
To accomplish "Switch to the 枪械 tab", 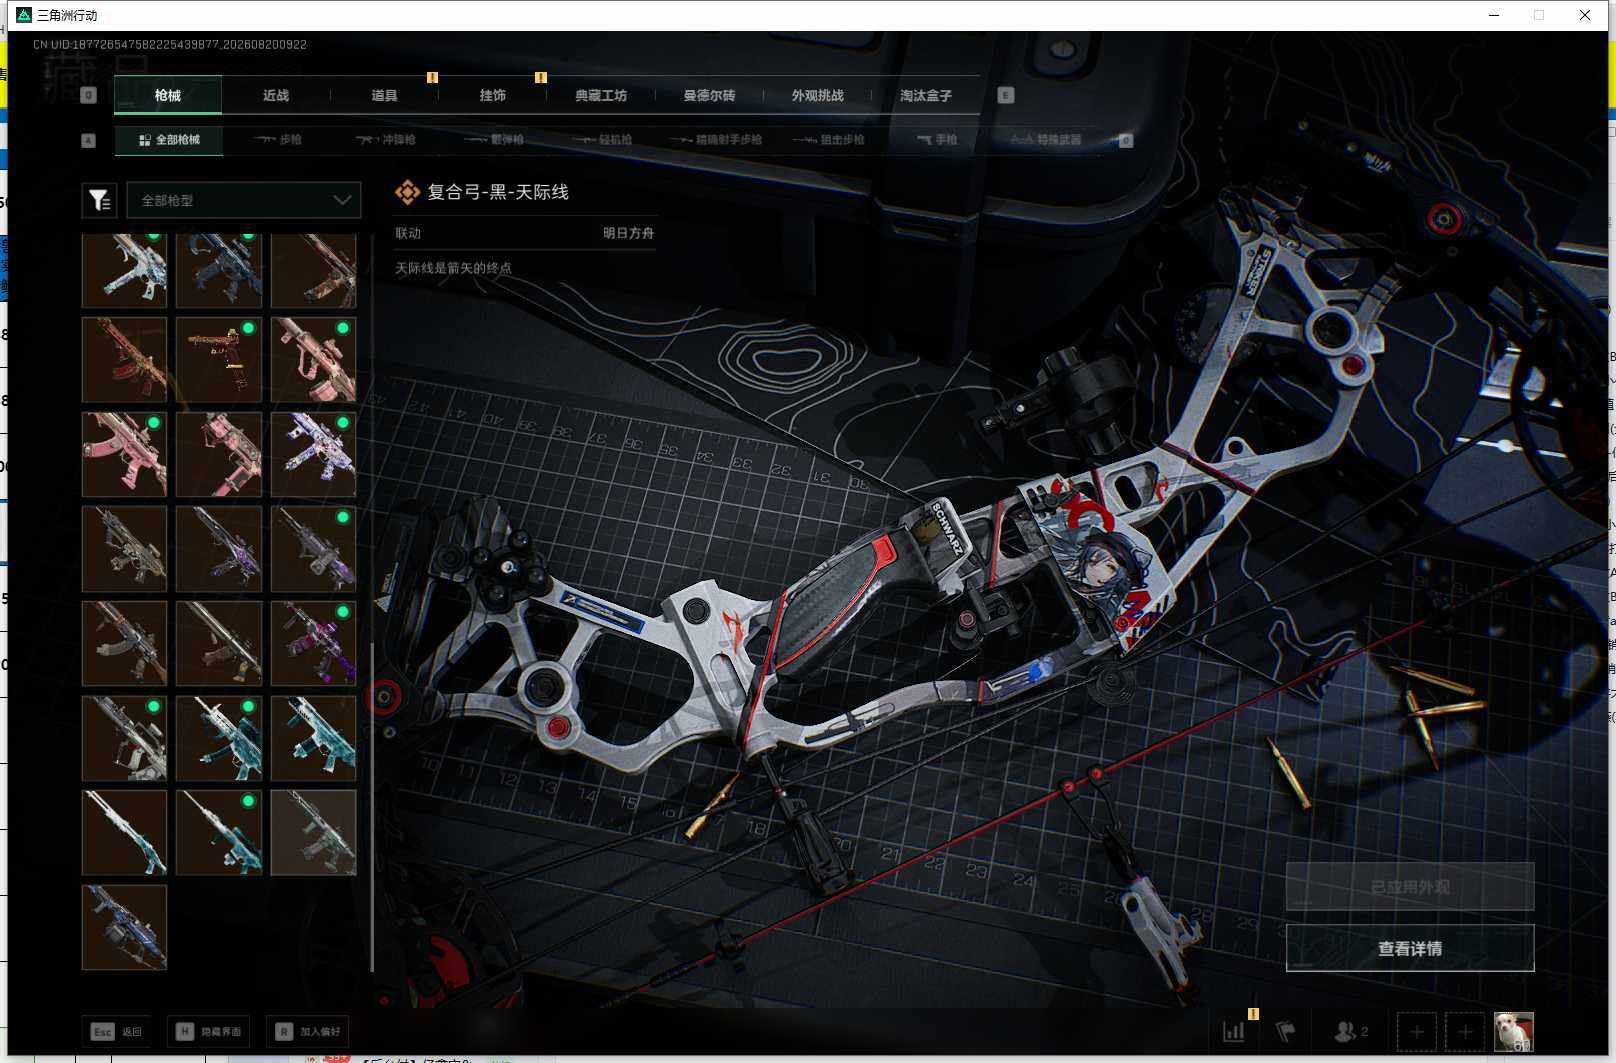I will pyautogui.click(x=168, y=95).
